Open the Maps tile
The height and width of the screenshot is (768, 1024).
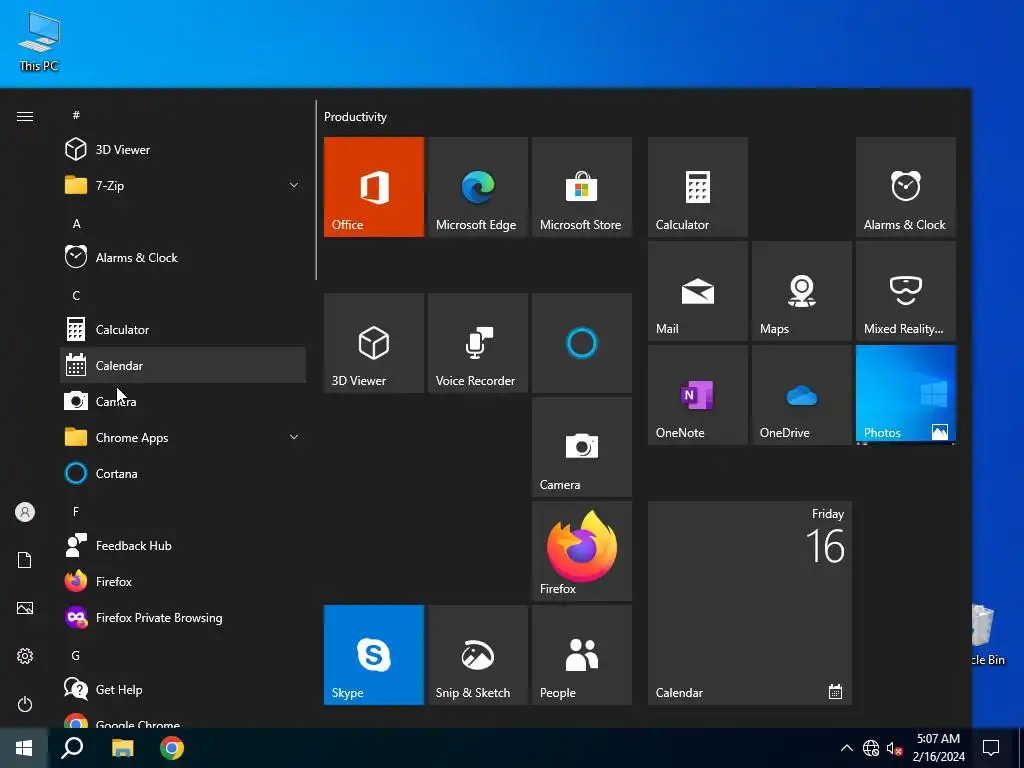click(x=801, y=291)
